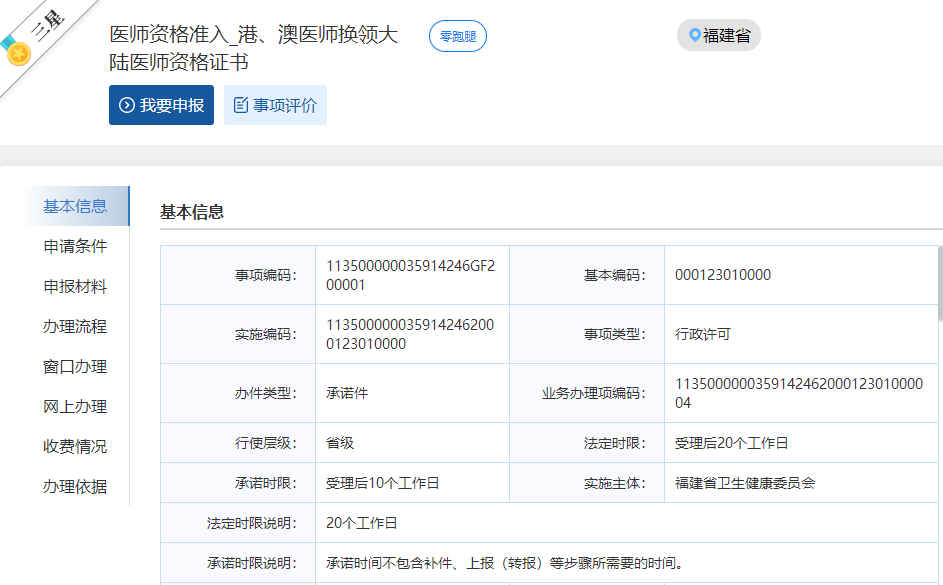Show the 窗口办理 section
The width and height of the screenshot is (943, 585).
point(75,366)
